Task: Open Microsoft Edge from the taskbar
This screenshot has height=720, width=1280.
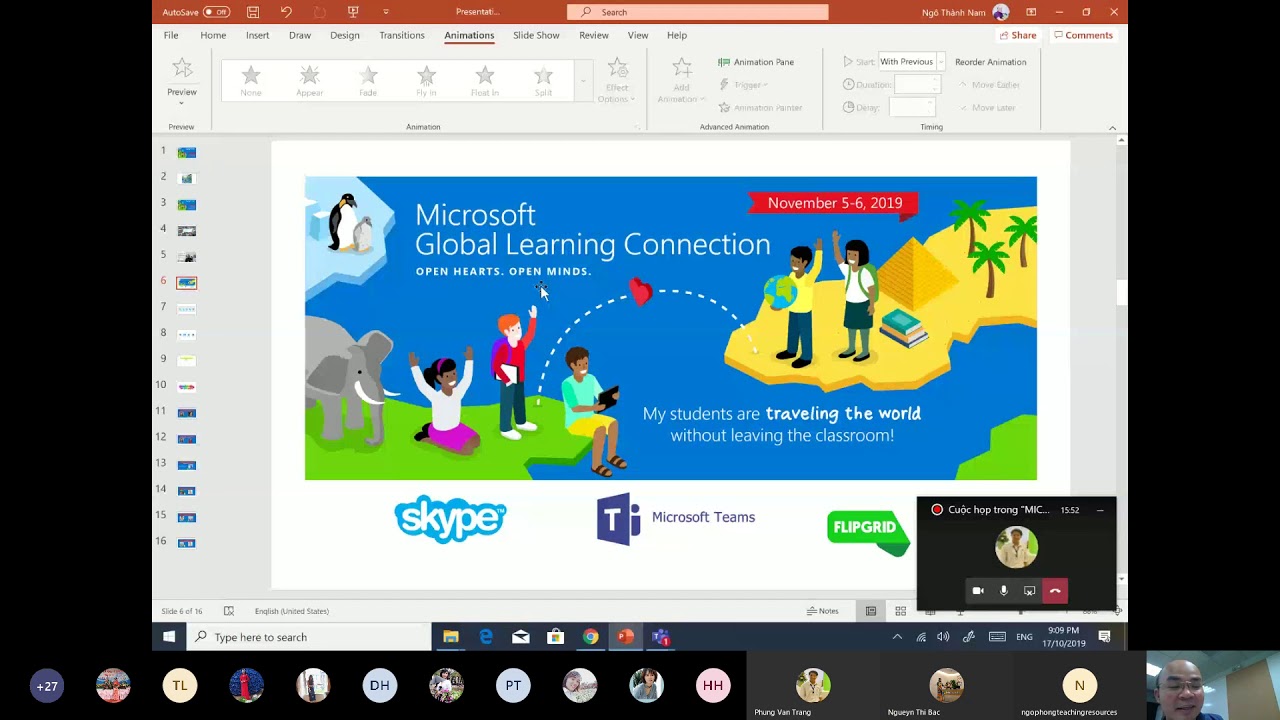Action: pyautogui.click(x=486, y=637)
